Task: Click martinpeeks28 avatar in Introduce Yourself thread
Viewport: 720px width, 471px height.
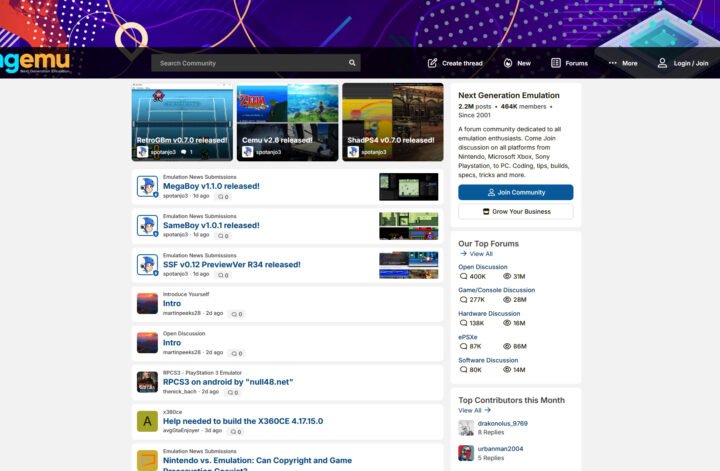Action: tap(147, 303)
